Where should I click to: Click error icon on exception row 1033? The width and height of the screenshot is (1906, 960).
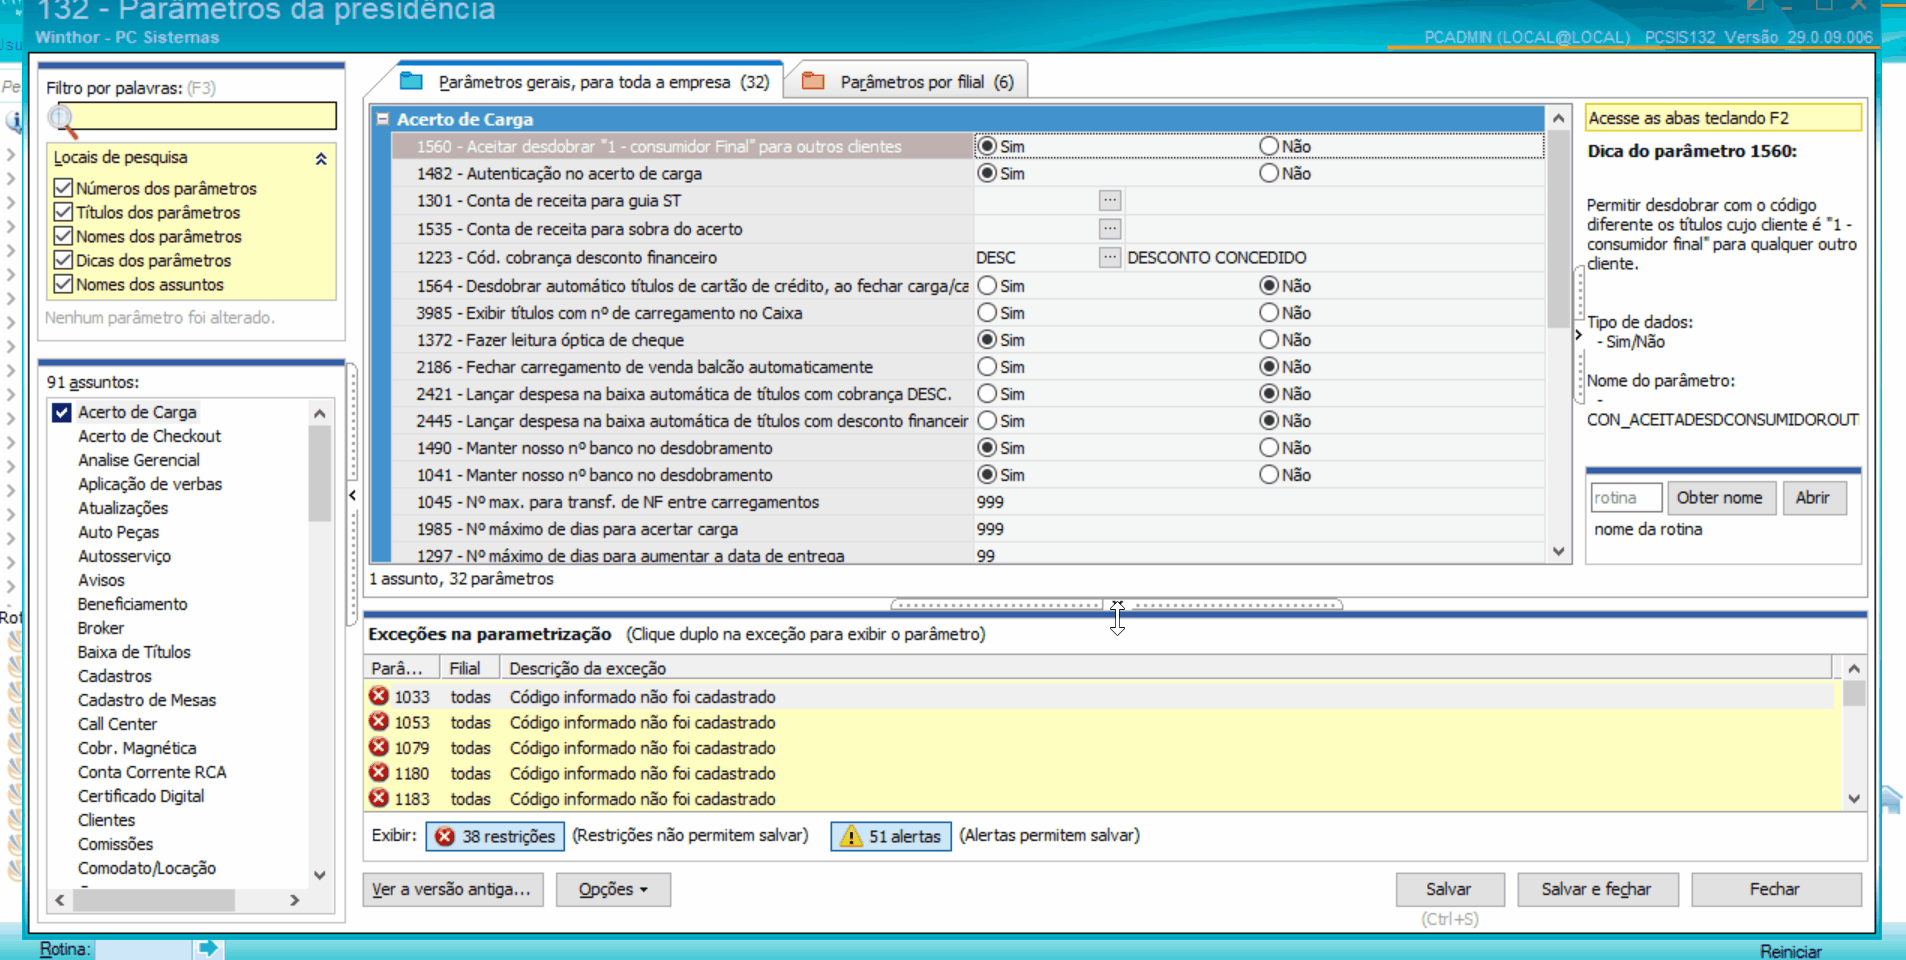pyautogui.click(x=379, y=696)
